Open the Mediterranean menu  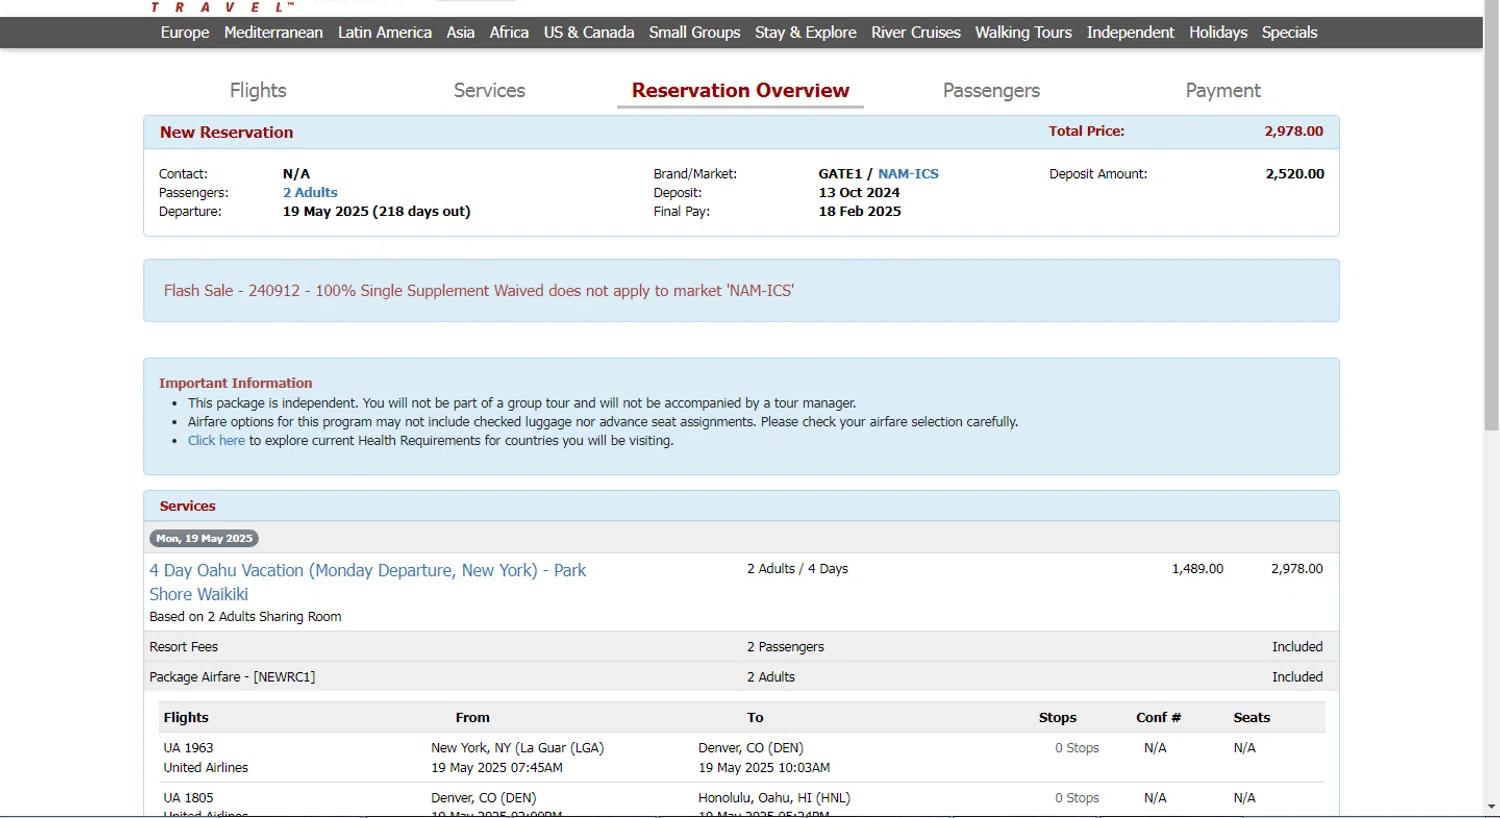273,32
